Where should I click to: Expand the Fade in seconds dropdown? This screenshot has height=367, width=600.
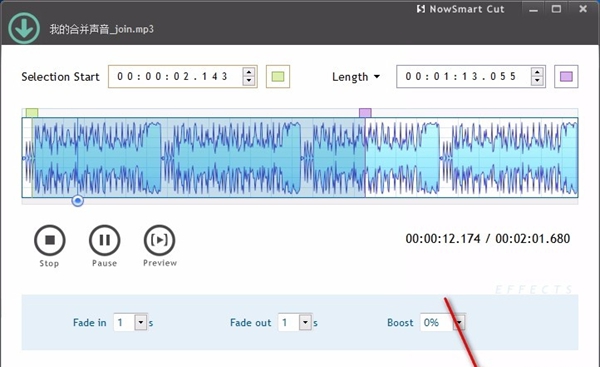coord(141,322)
